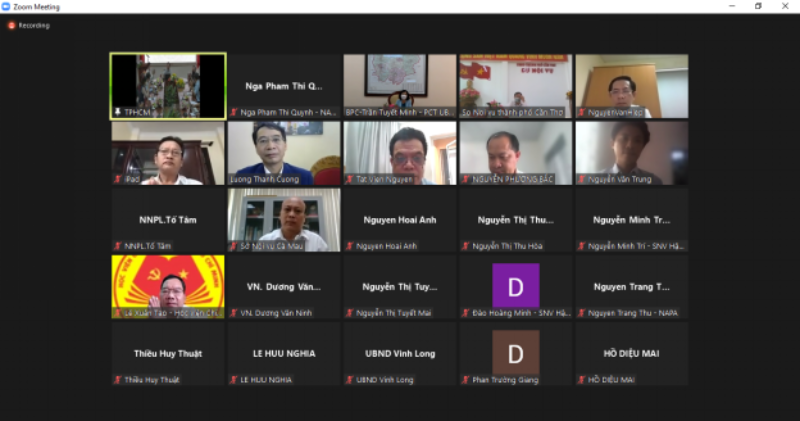
Task: Select the VN. Dương Văn Ninh tile
Action: click(x=284, y=286)
